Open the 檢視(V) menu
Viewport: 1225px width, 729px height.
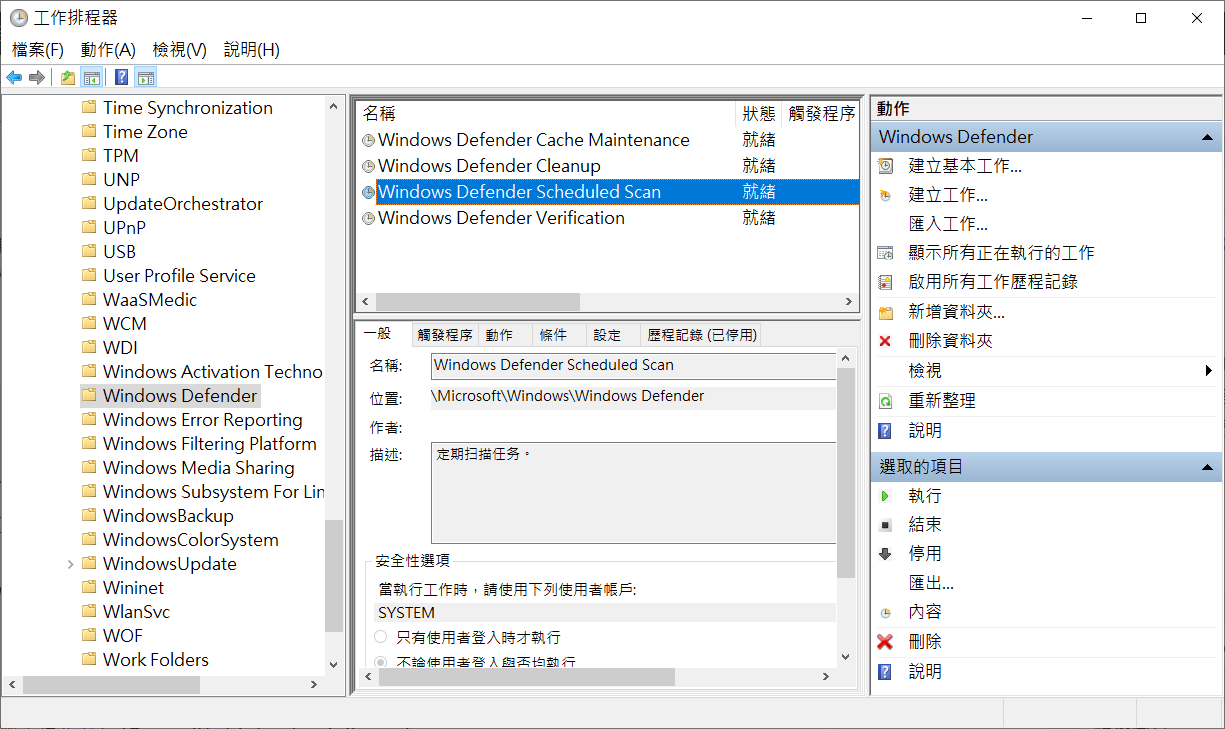(180, 50)
